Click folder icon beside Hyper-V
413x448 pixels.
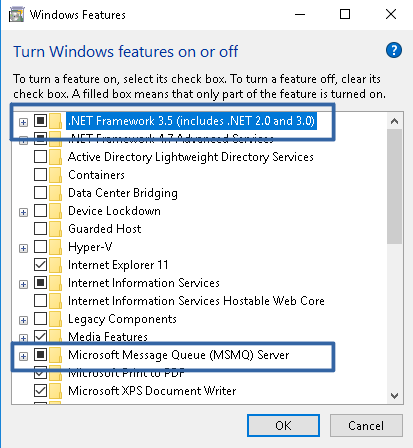pos(56,247)
